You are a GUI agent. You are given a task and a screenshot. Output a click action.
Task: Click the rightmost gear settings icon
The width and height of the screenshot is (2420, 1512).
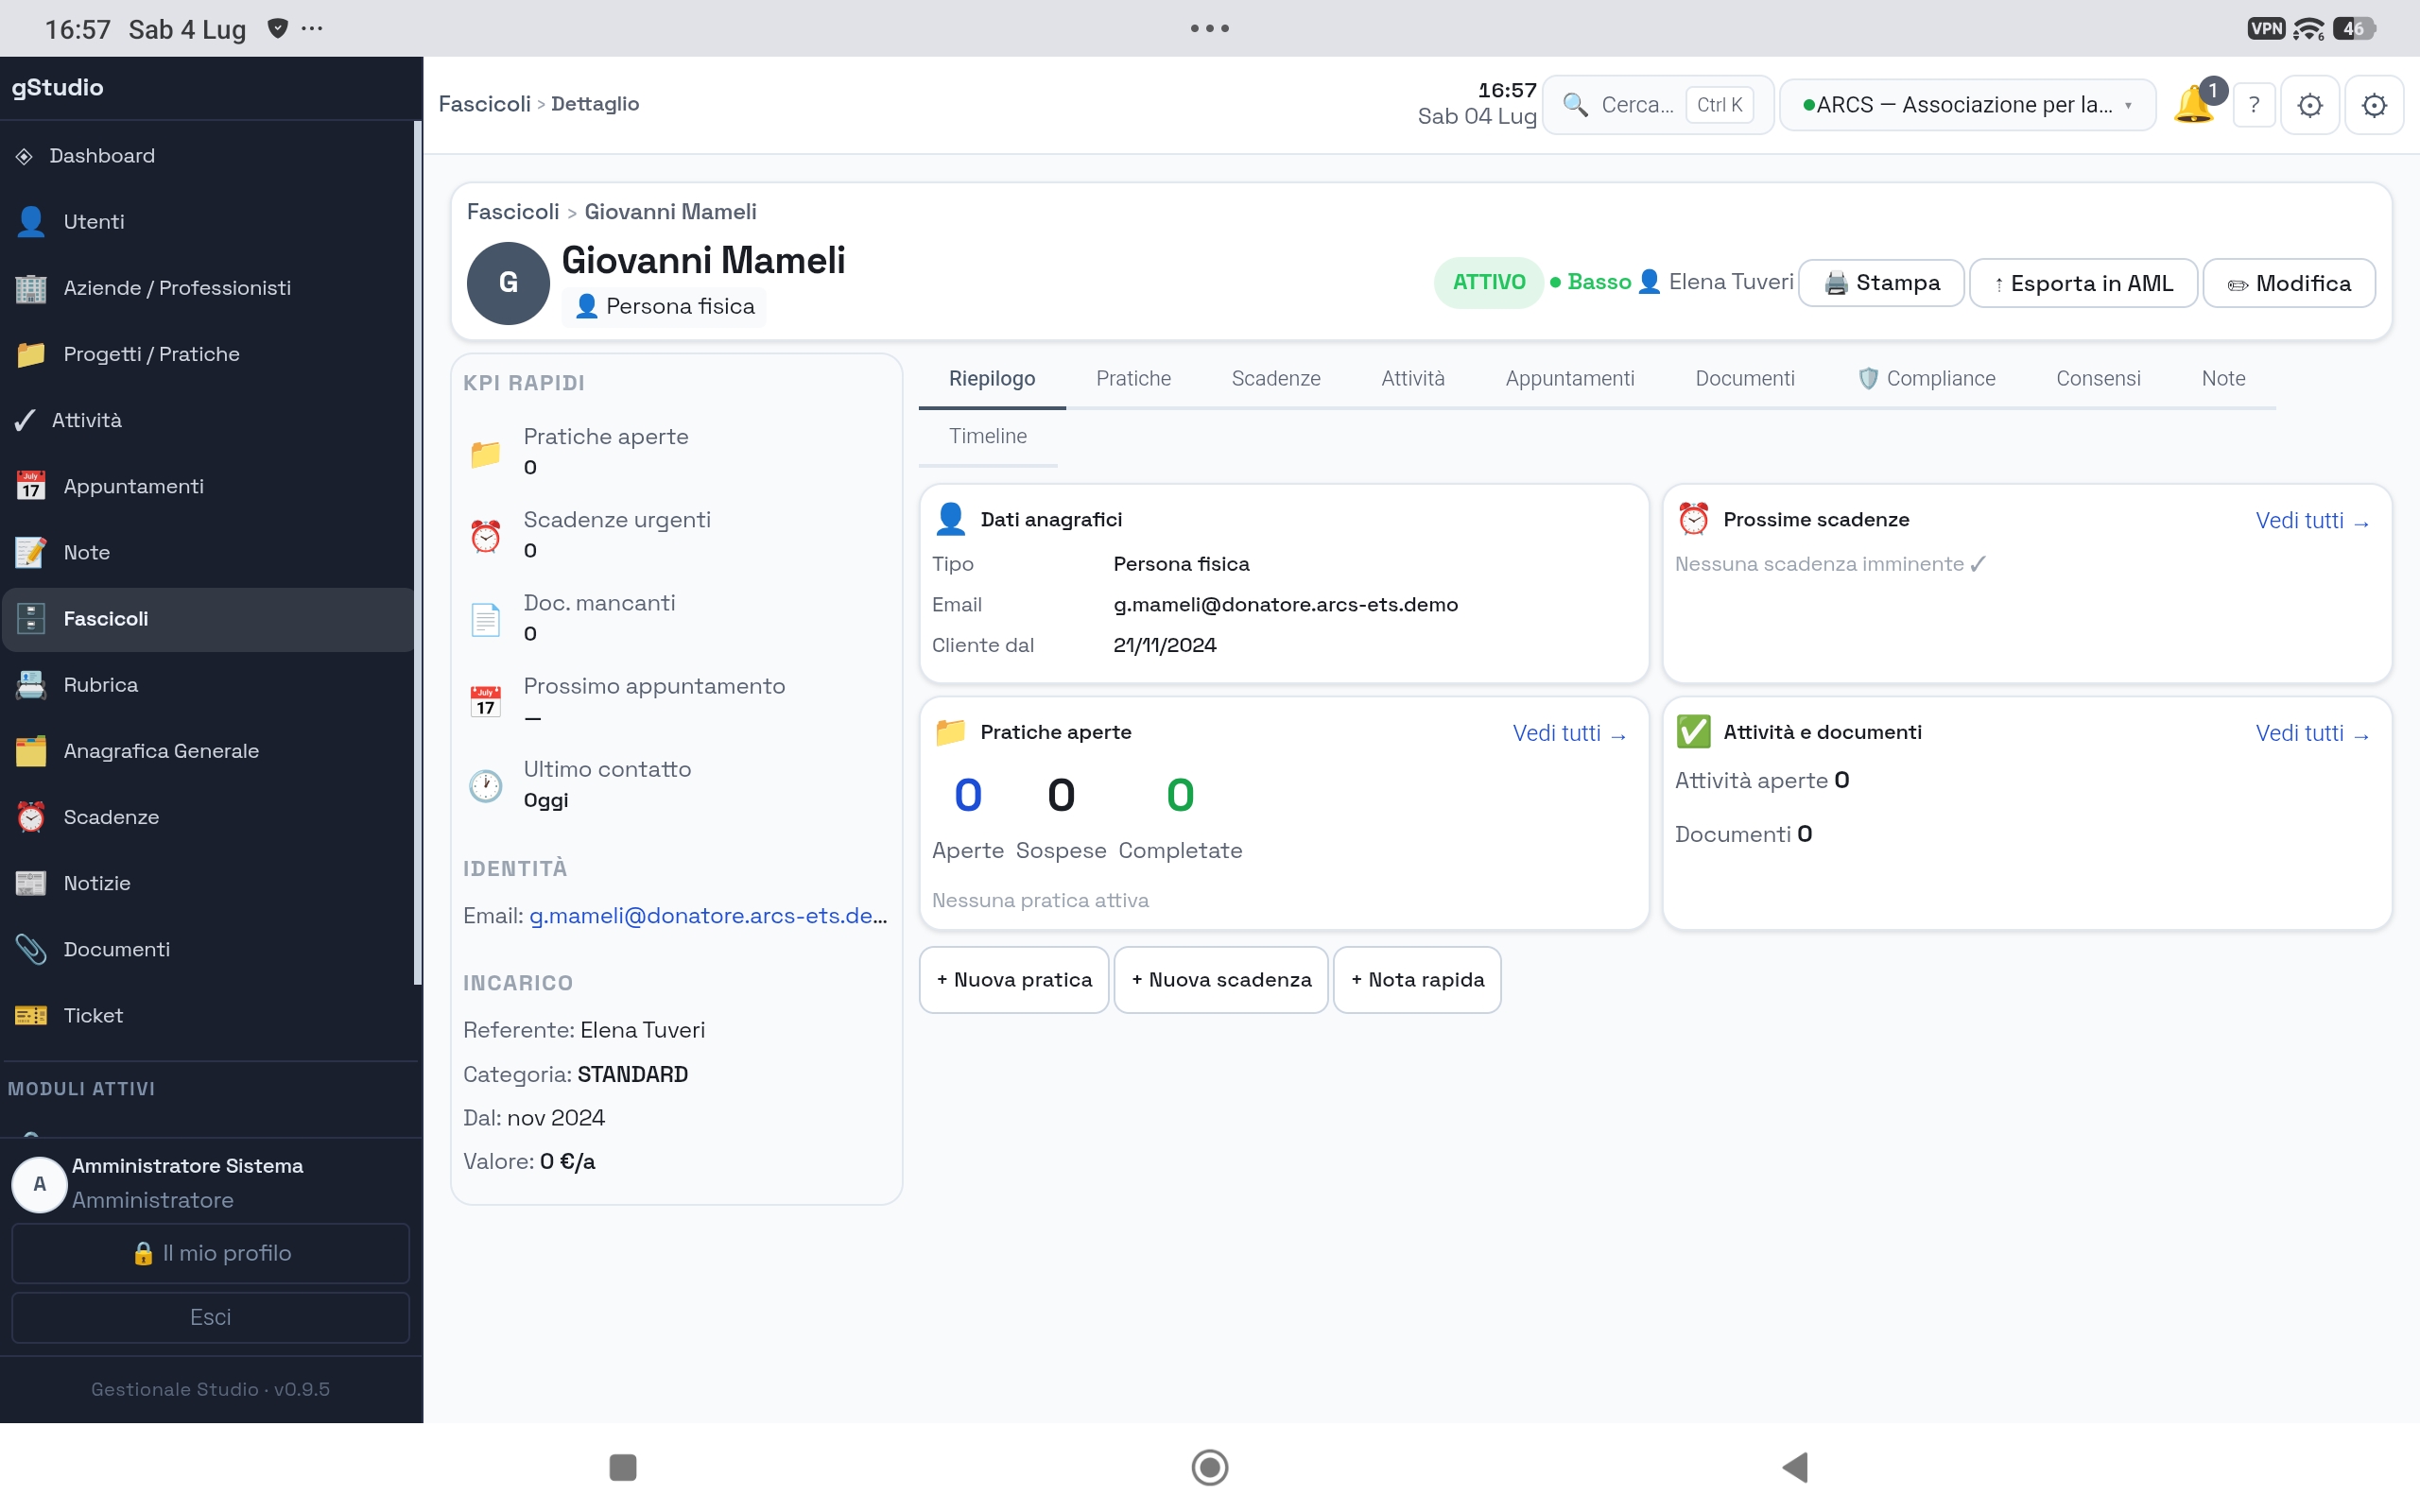coord(2374,105)
